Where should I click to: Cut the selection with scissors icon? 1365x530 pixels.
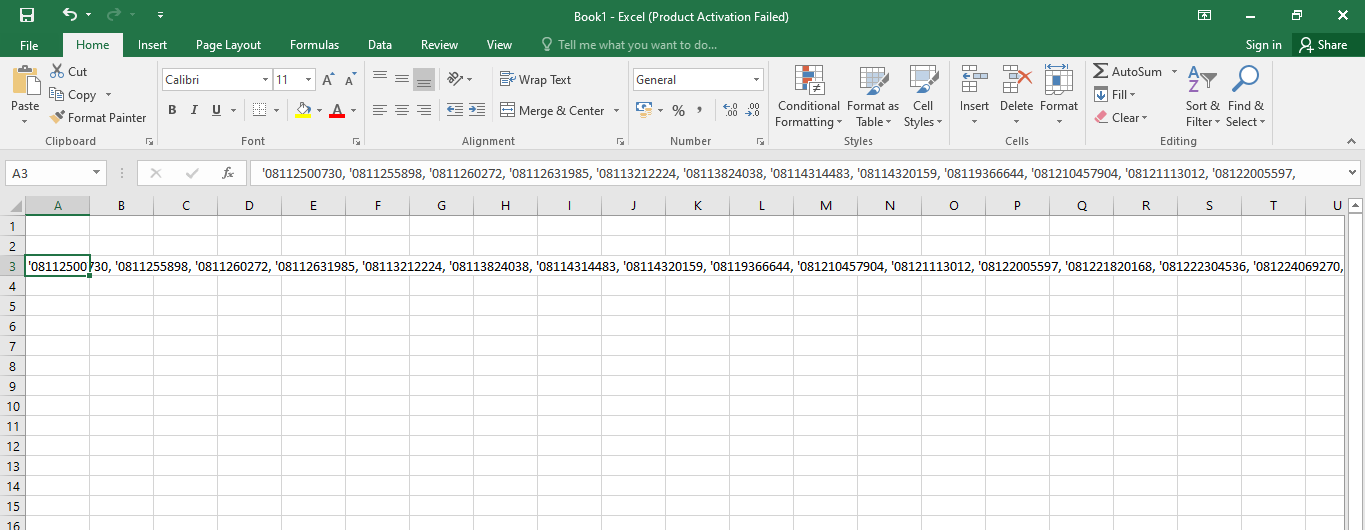click(58, 71)
